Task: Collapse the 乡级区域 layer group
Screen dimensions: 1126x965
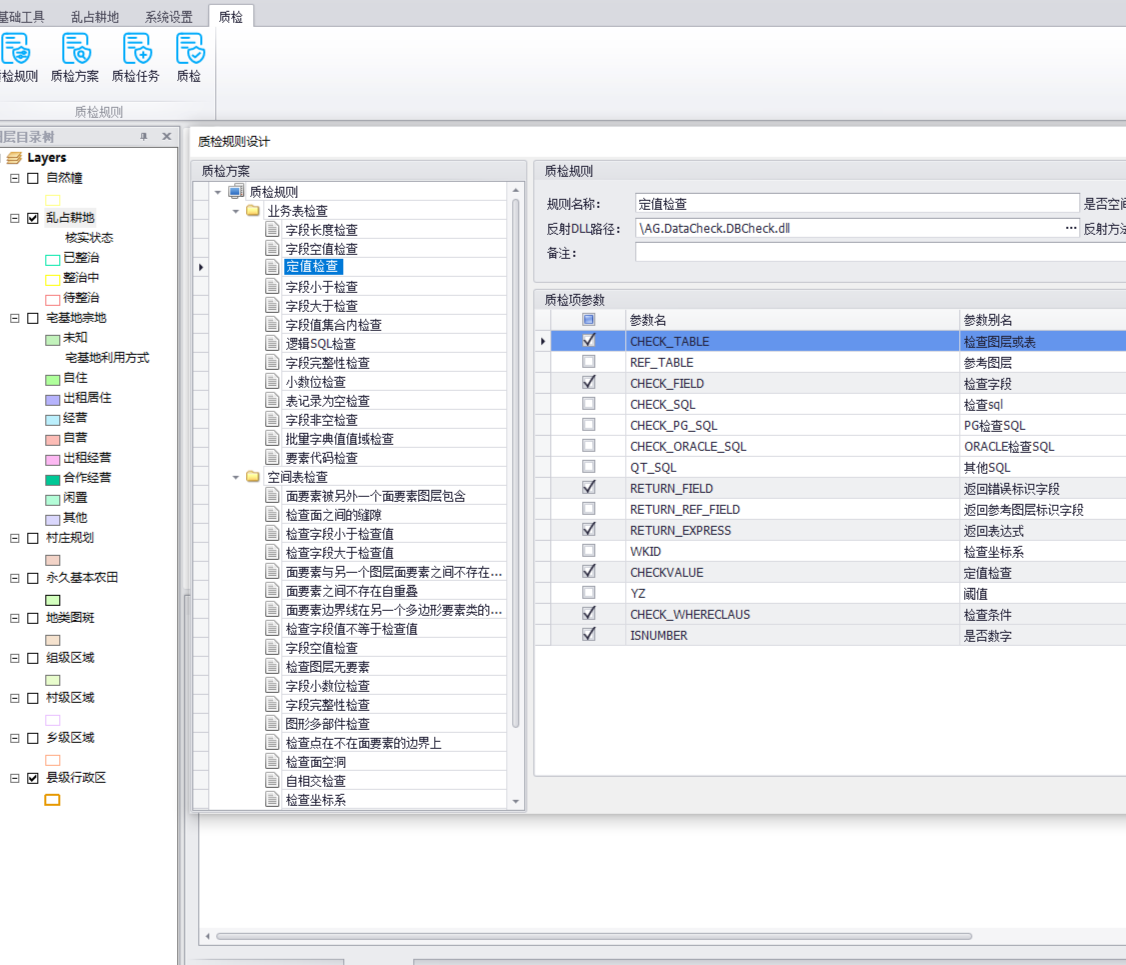Action: pos(14,738)
